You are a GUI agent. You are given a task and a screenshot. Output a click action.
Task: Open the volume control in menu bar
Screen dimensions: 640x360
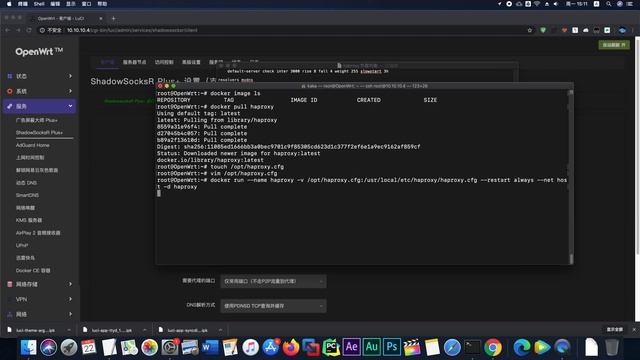pyautogui.click(x=556, y=4)
